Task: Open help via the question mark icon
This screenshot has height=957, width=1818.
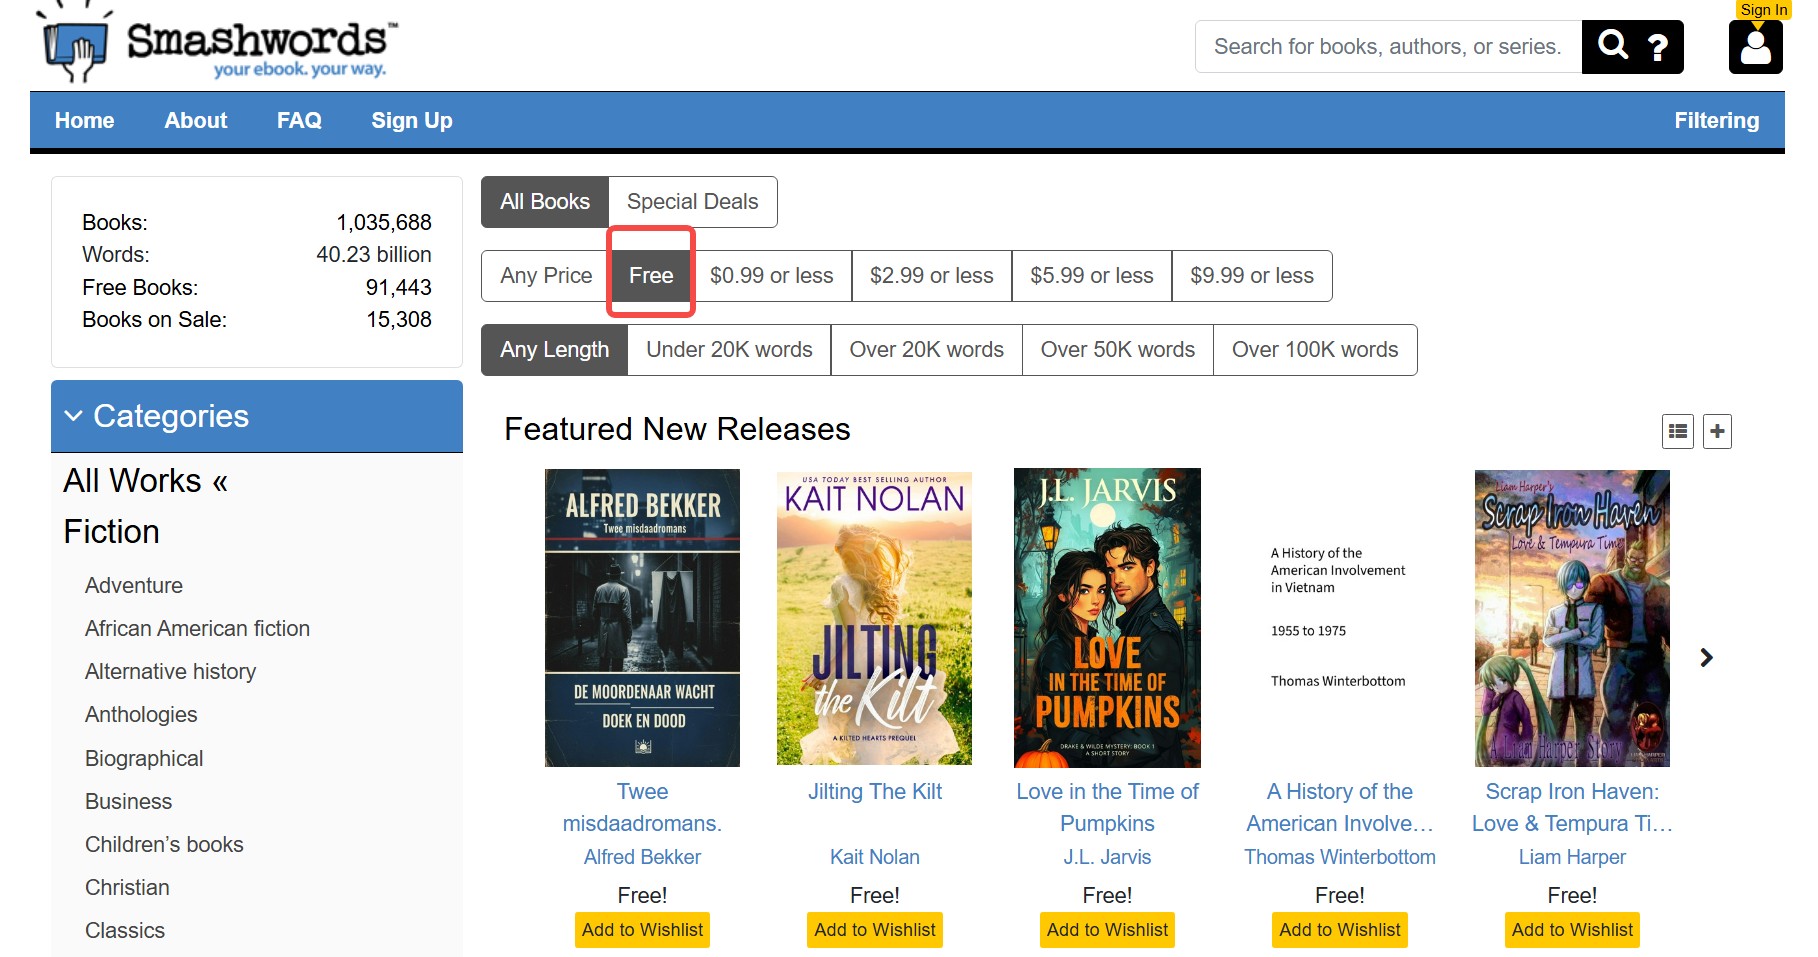Action: (x=1658, y=46)
